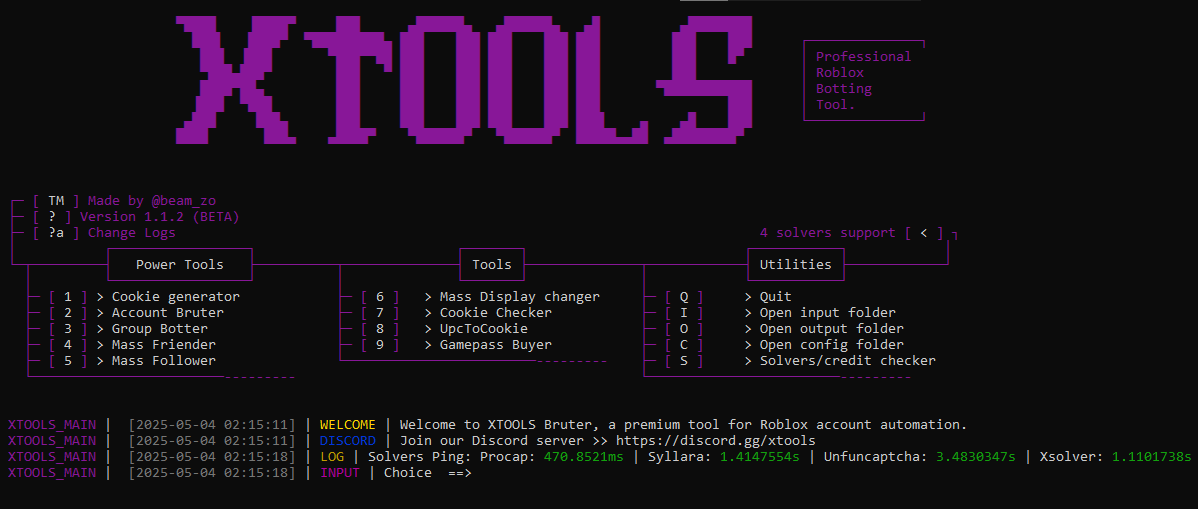The height and width of the screenshot is (509, 1198).
Task: Select the Cookie generator menu option
Action: pos(176,297)
